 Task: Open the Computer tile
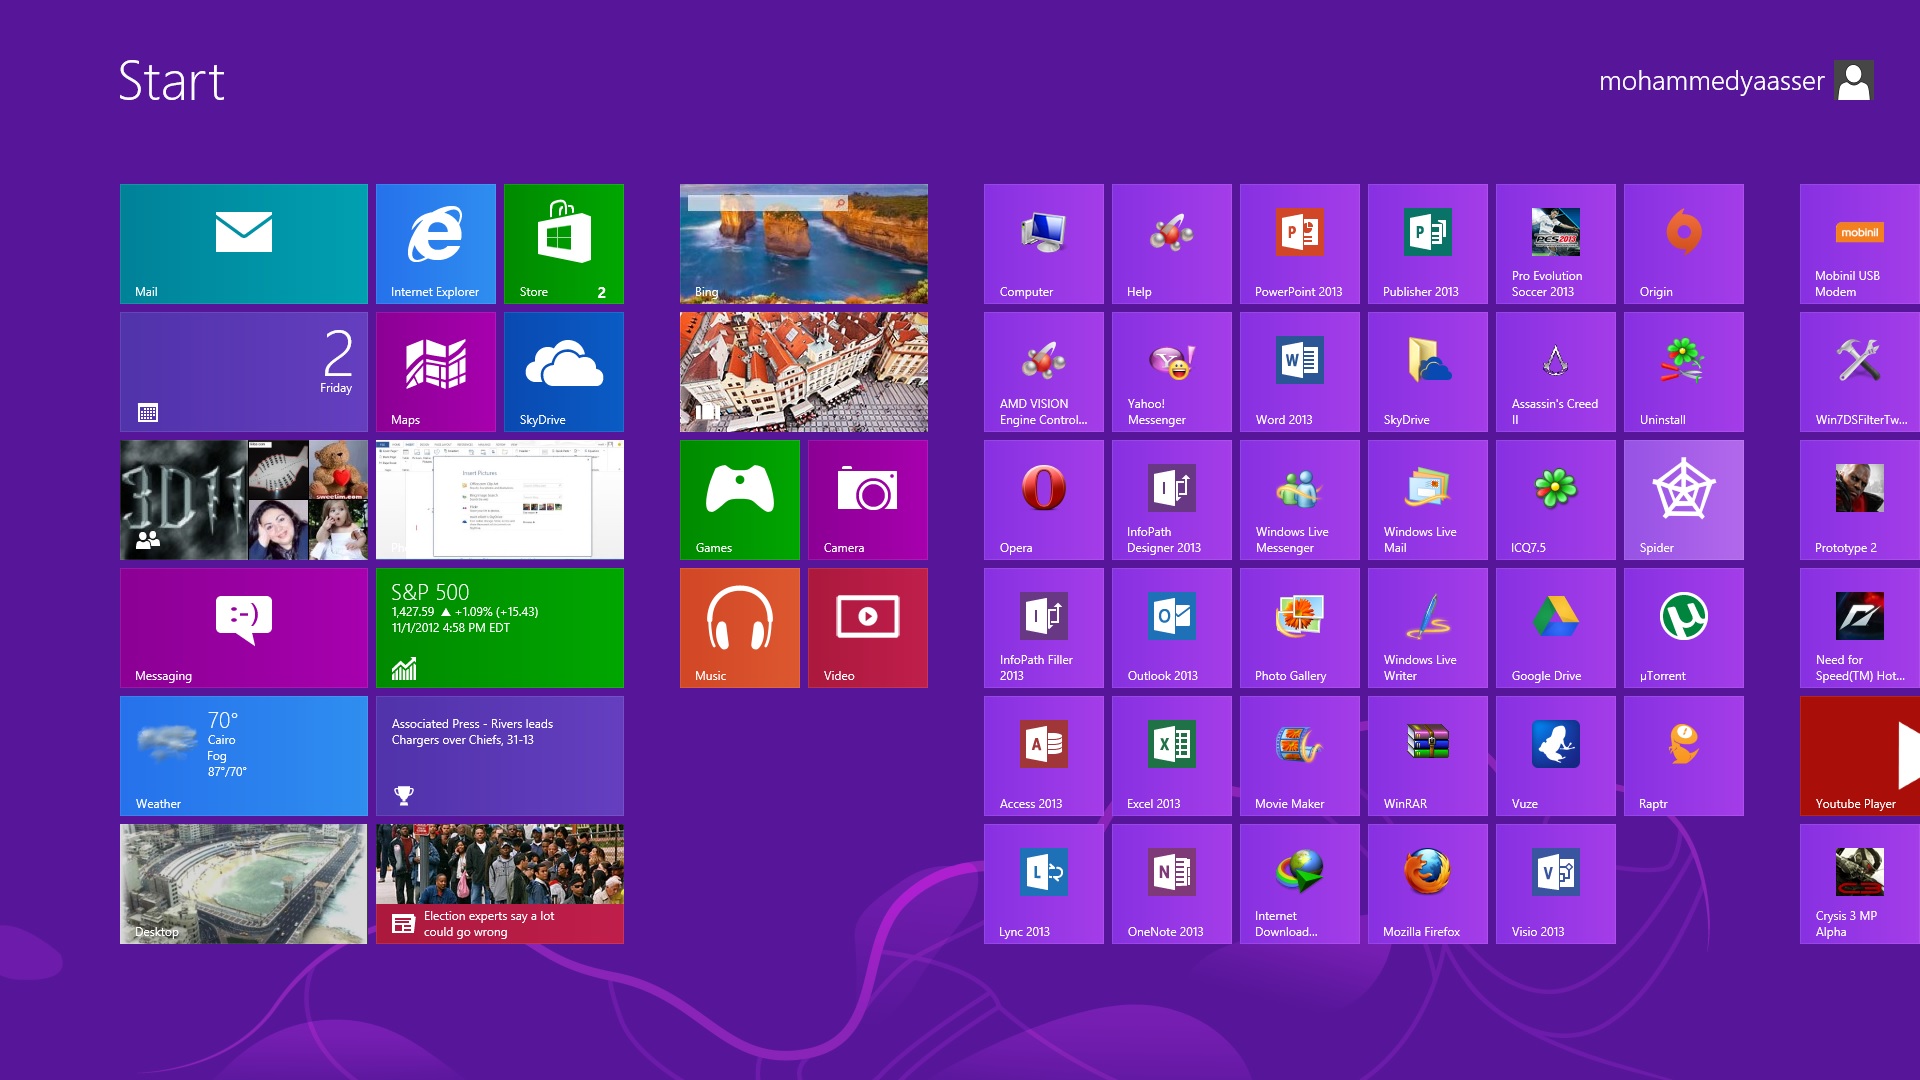(x=1044, y=244)
